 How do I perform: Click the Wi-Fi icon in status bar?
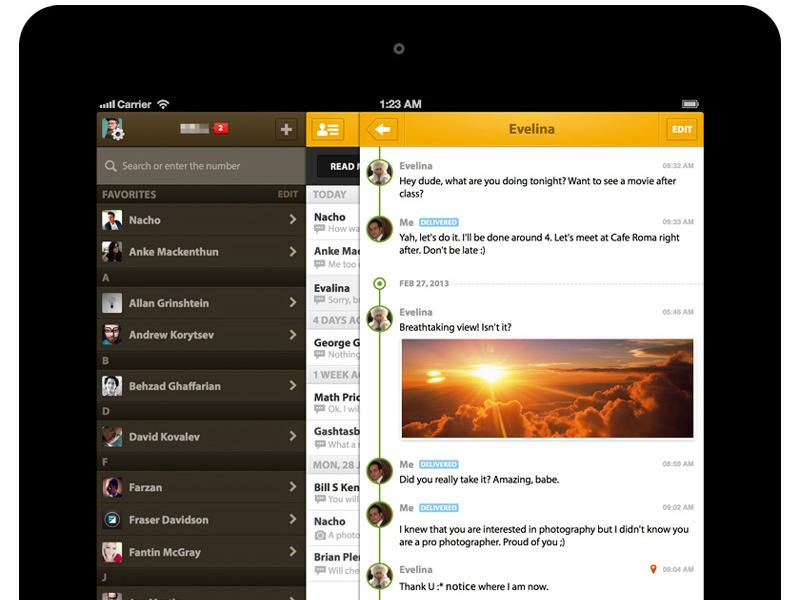[x=163, y=104]
